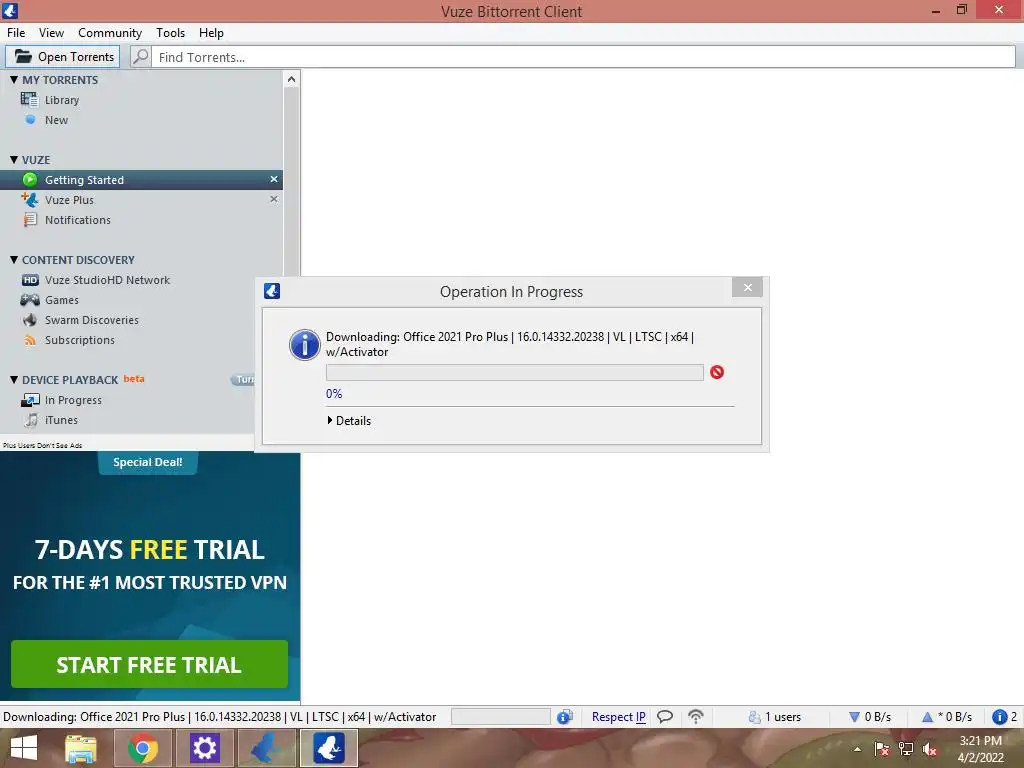
Task: Open Swarm Discoveries in the sidebar
Action: coord(91,320)
